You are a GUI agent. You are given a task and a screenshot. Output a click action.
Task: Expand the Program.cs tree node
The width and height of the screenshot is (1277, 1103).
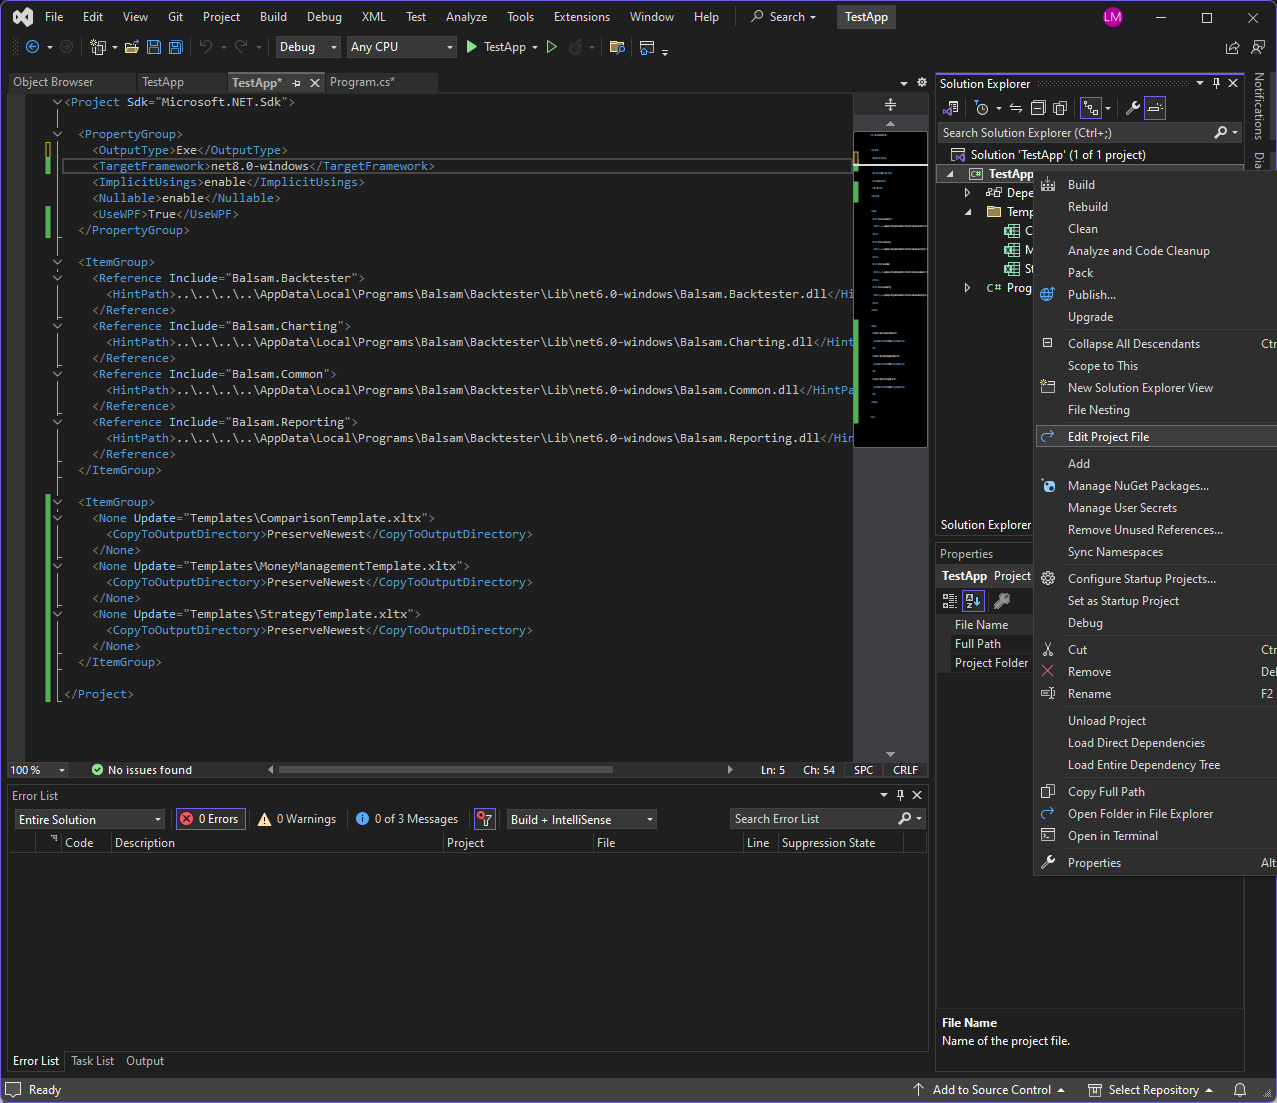click(x=967, y=288)
